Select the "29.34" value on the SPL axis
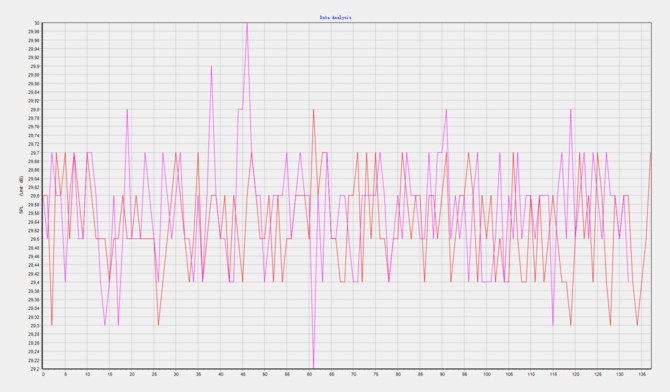This screenshot has width=670, height=392. pyautogui.click(x=34, y=308)
